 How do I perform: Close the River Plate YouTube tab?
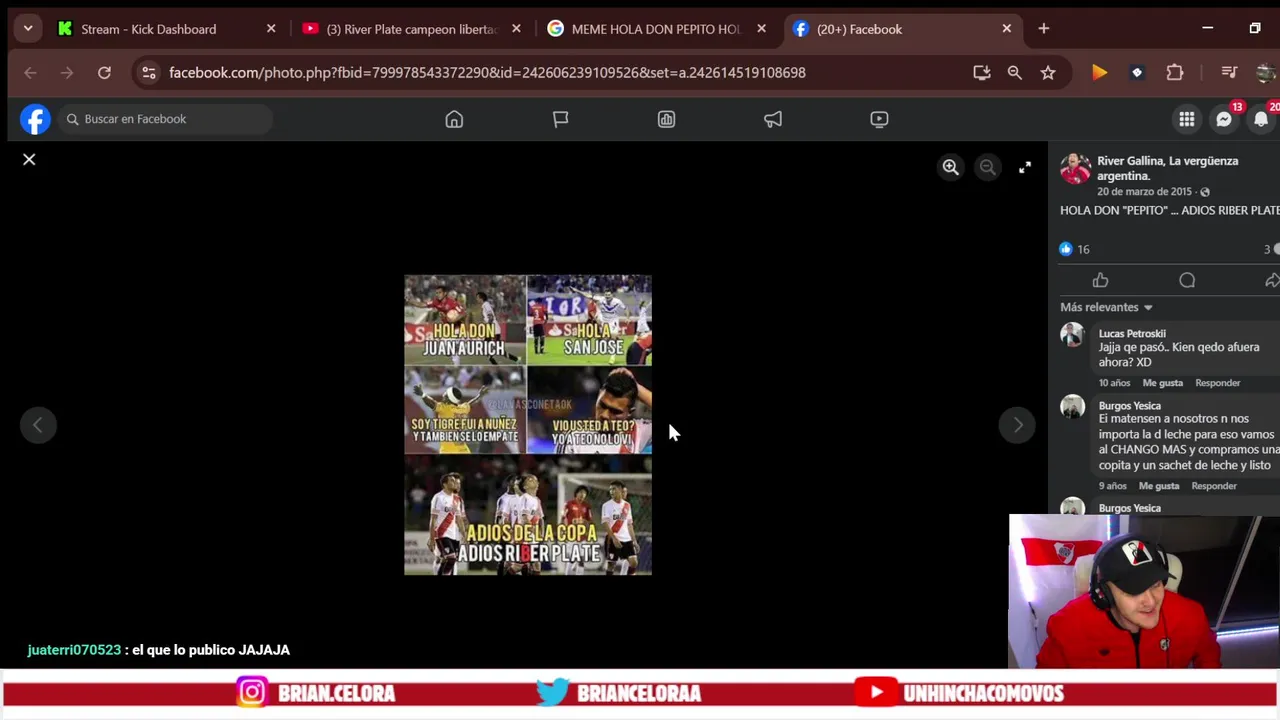click(x=516, y=29)
